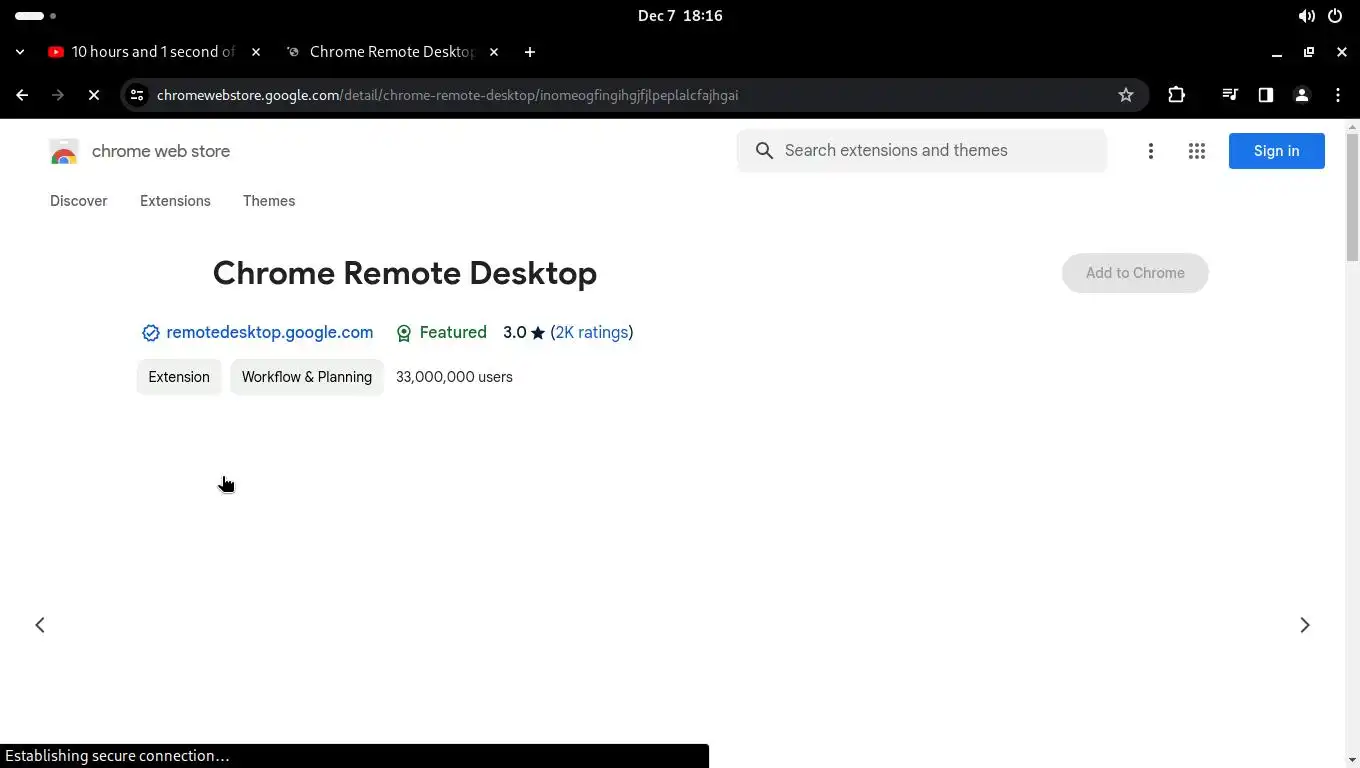Click the Sign in button
This screenshot has height=768, width=1360.
point(1277,151)
